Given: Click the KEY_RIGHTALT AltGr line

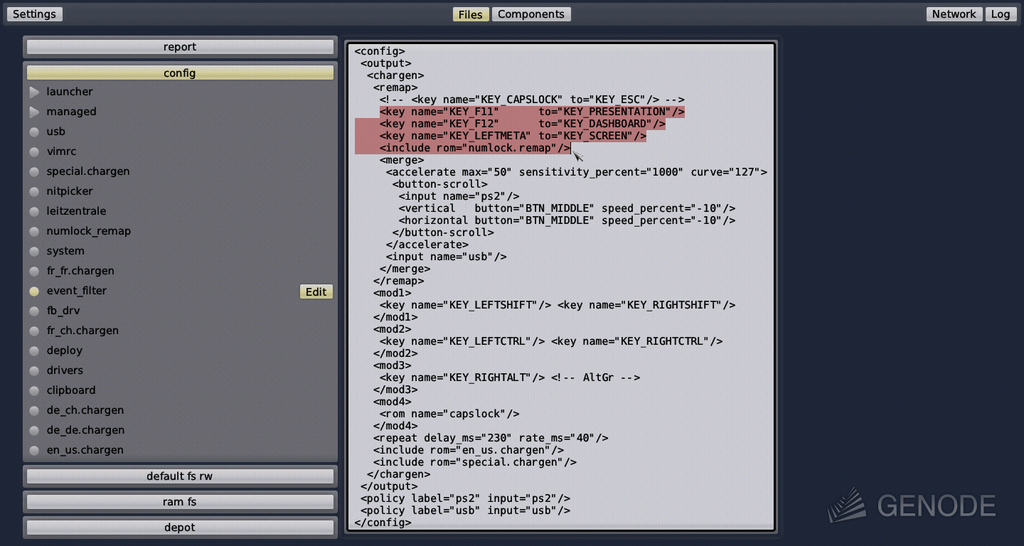Looking at the screenshot, I should pos(510,377).
